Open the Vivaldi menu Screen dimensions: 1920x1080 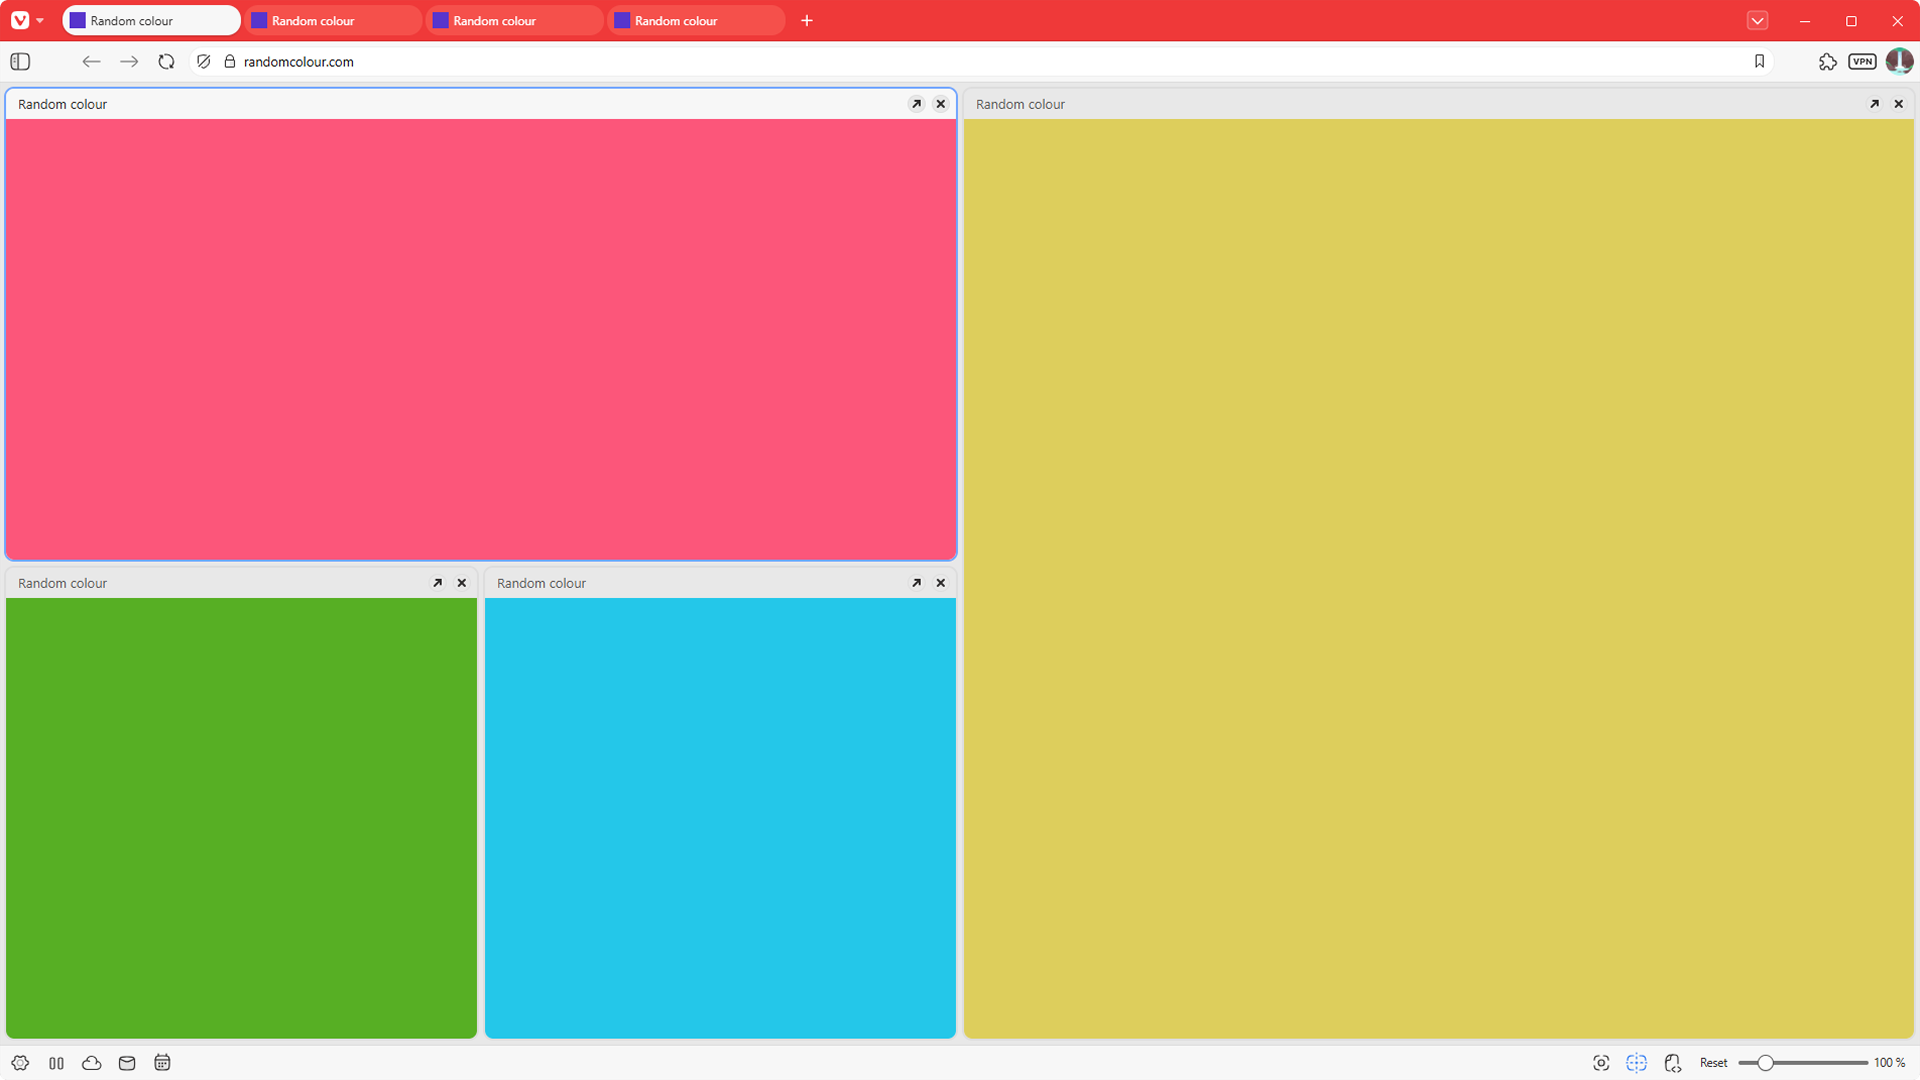(x=20, y=20)
